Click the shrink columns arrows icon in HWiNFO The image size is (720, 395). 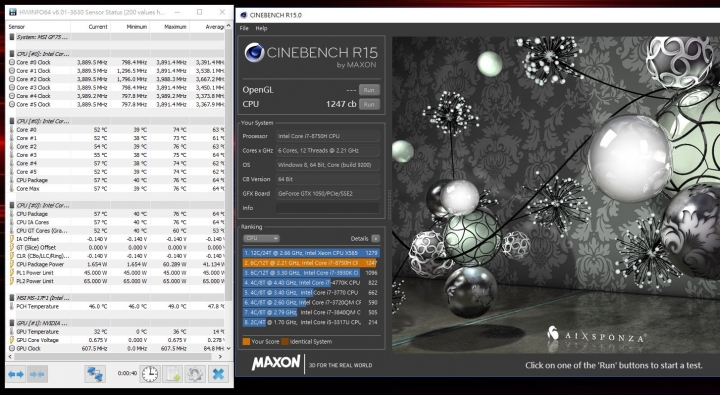point(37,374)
